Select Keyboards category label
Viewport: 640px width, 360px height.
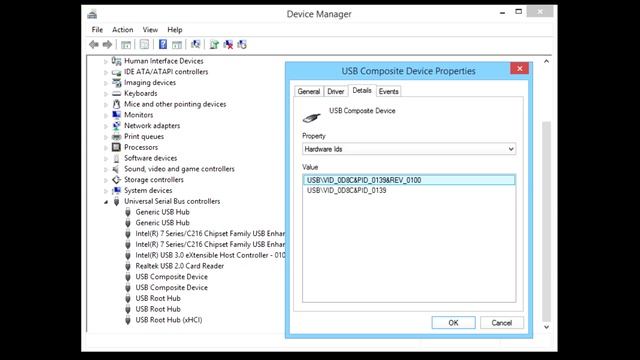(140, 93)
